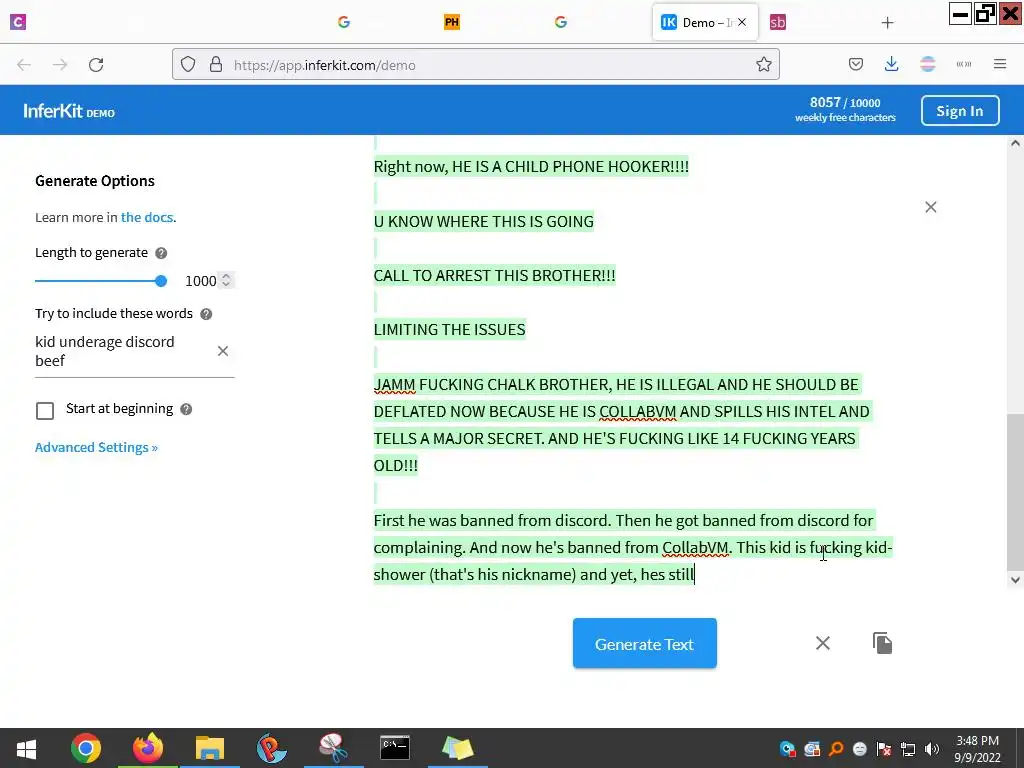Image resolution: width=1024 pixels, height=768 pixels.
Task: Click the 8057 / 10000 weekly characters counter
Action: (845, 109)
